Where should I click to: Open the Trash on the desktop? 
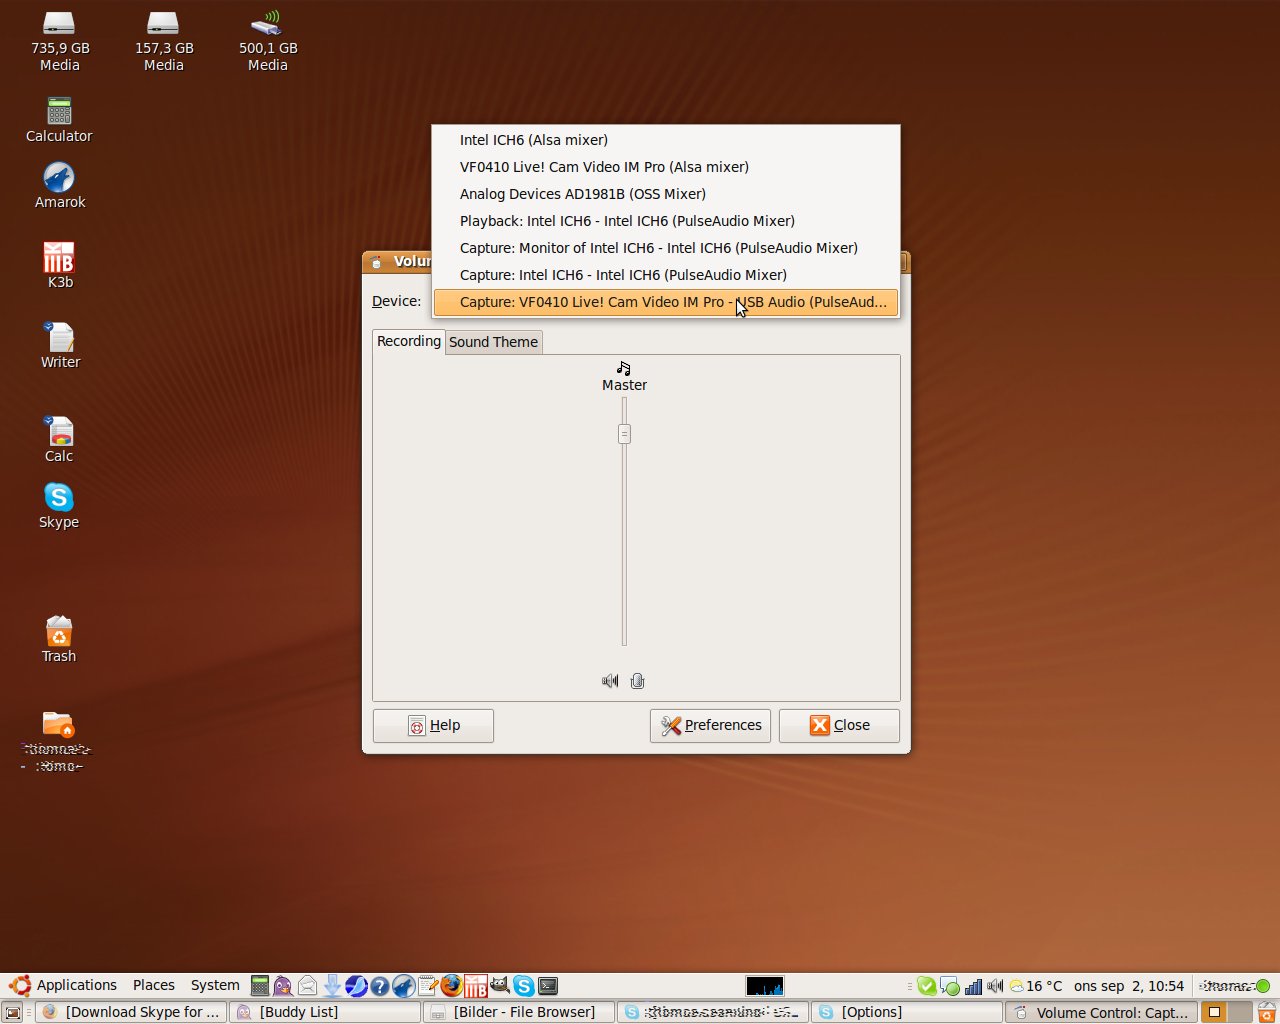[x=59, y=640]
